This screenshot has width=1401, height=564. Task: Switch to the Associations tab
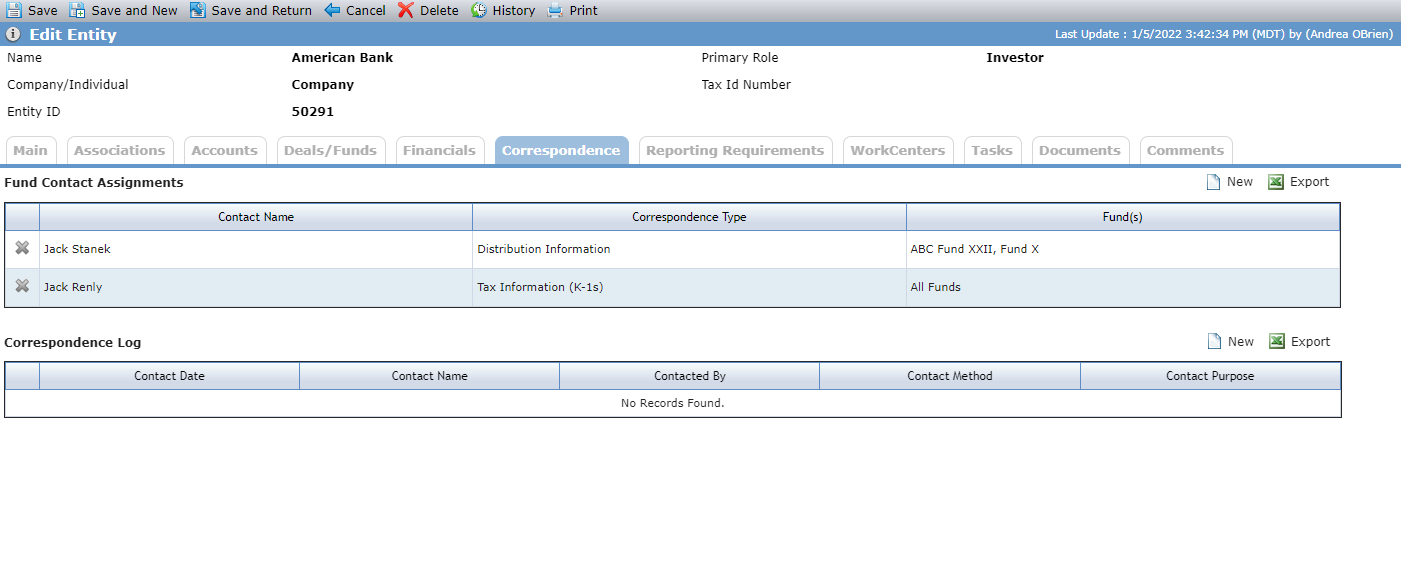click(120, 150)
